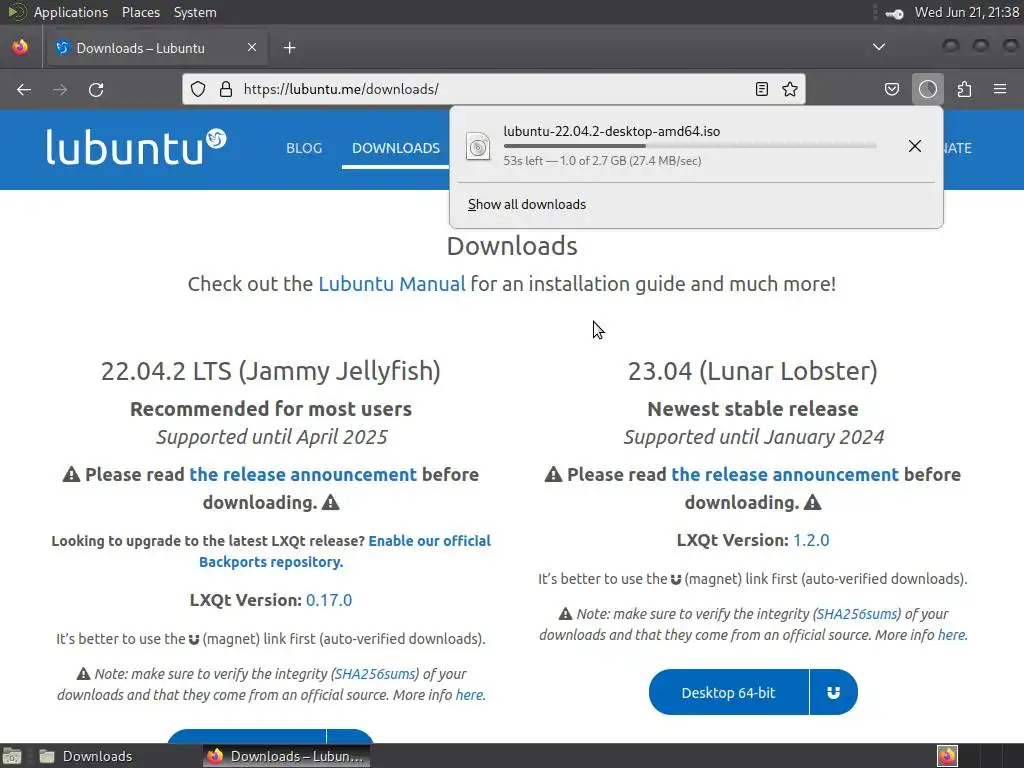This screenshot has width=1024, height=768.
Task: Open a new browser tab
Action: point(290,48)
